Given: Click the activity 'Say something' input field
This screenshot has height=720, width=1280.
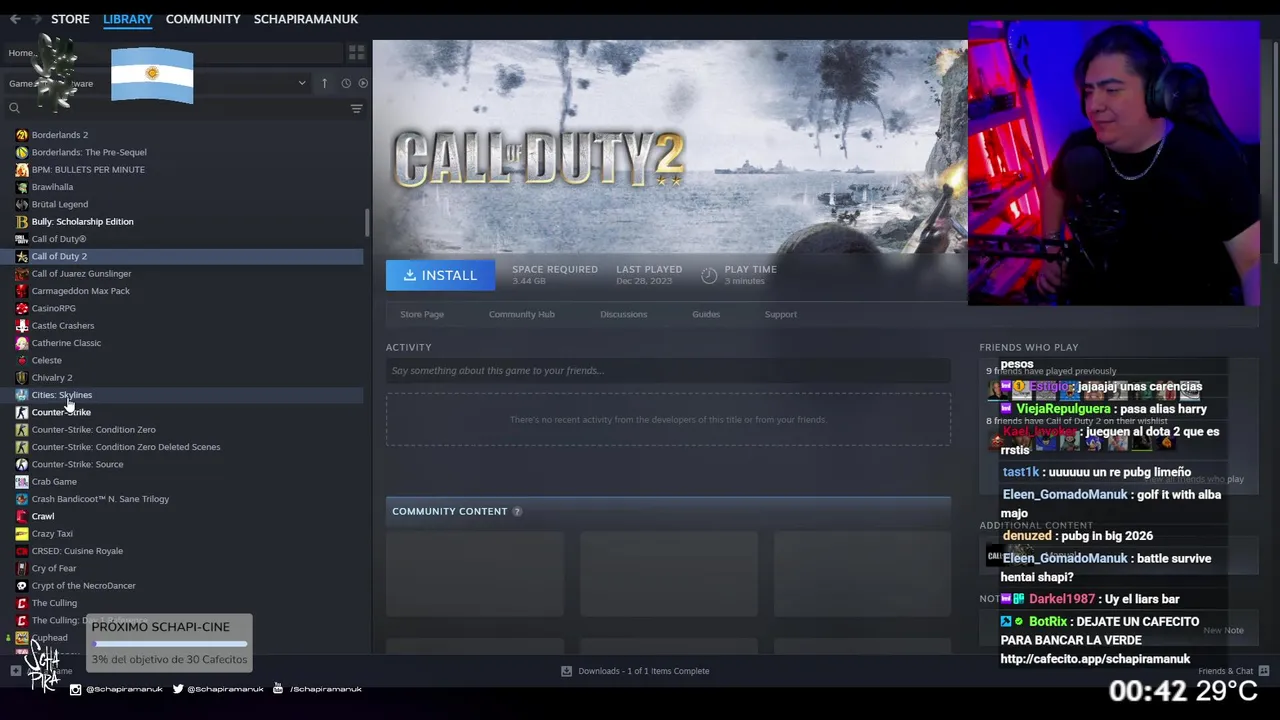Looking at the screenshot, I should [668, 371].
